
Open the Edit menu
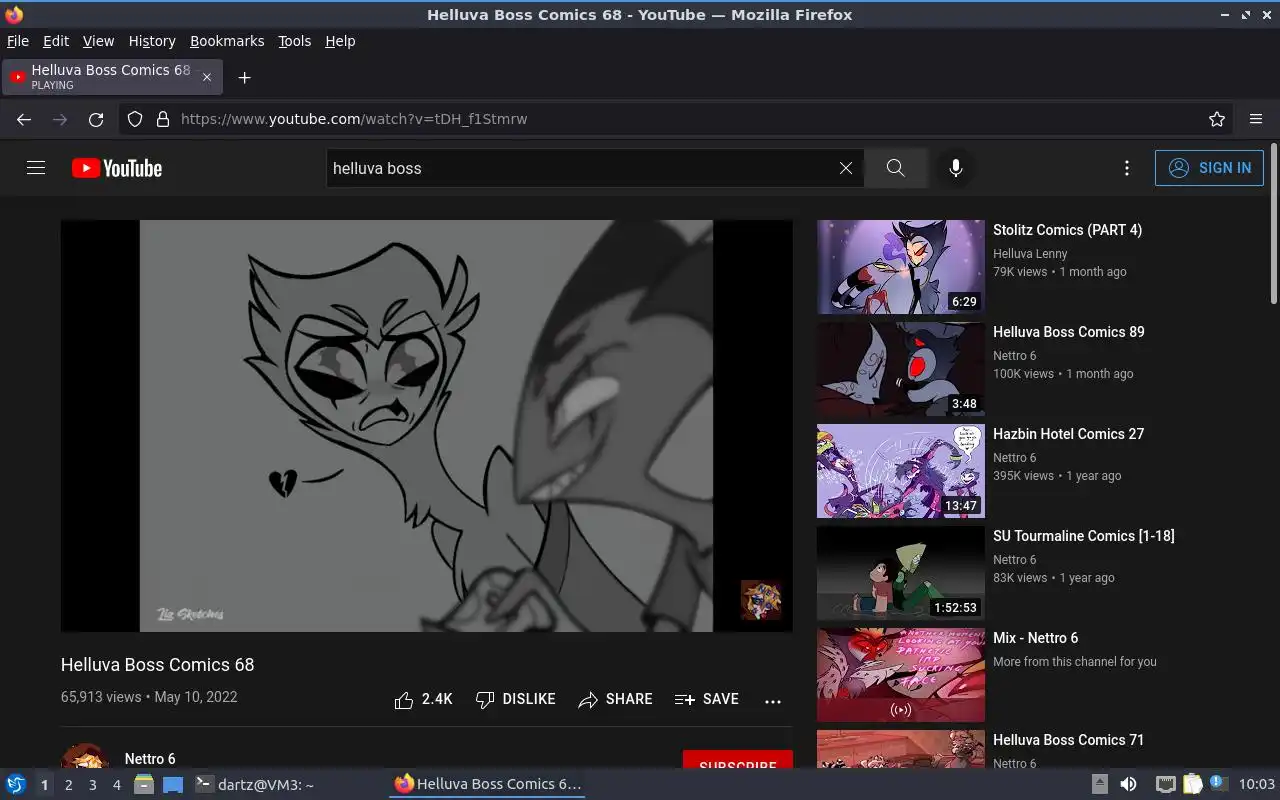click(x=56, y=41)
